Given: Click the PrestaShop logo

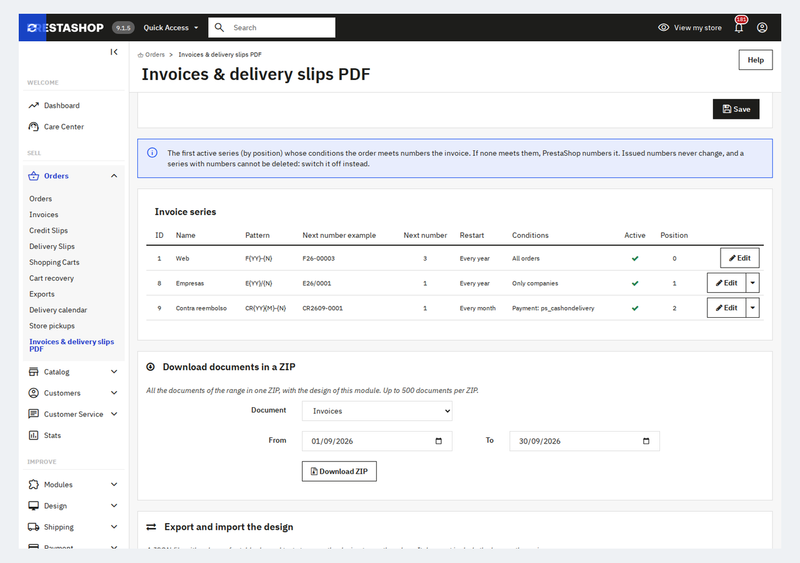Looking at the screenshot, I should click(x=65, y=28).
